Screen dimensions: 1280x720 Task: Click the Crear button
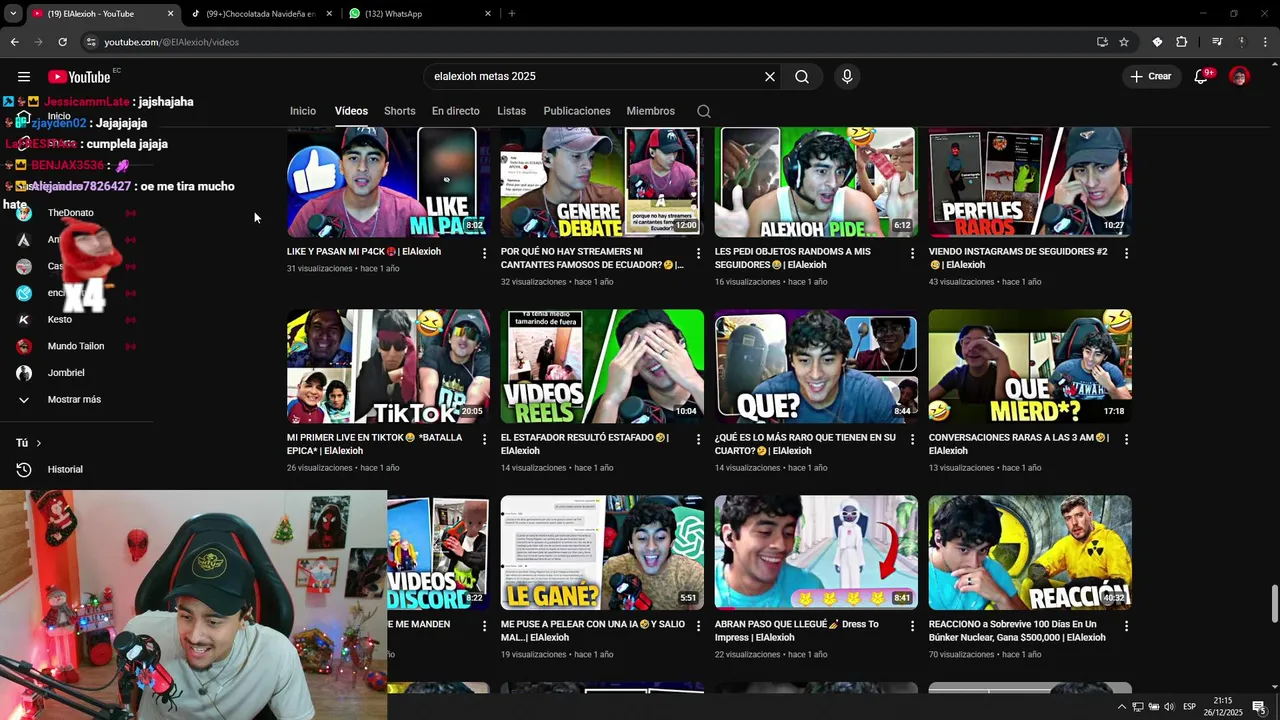(x=1150, y=77)
